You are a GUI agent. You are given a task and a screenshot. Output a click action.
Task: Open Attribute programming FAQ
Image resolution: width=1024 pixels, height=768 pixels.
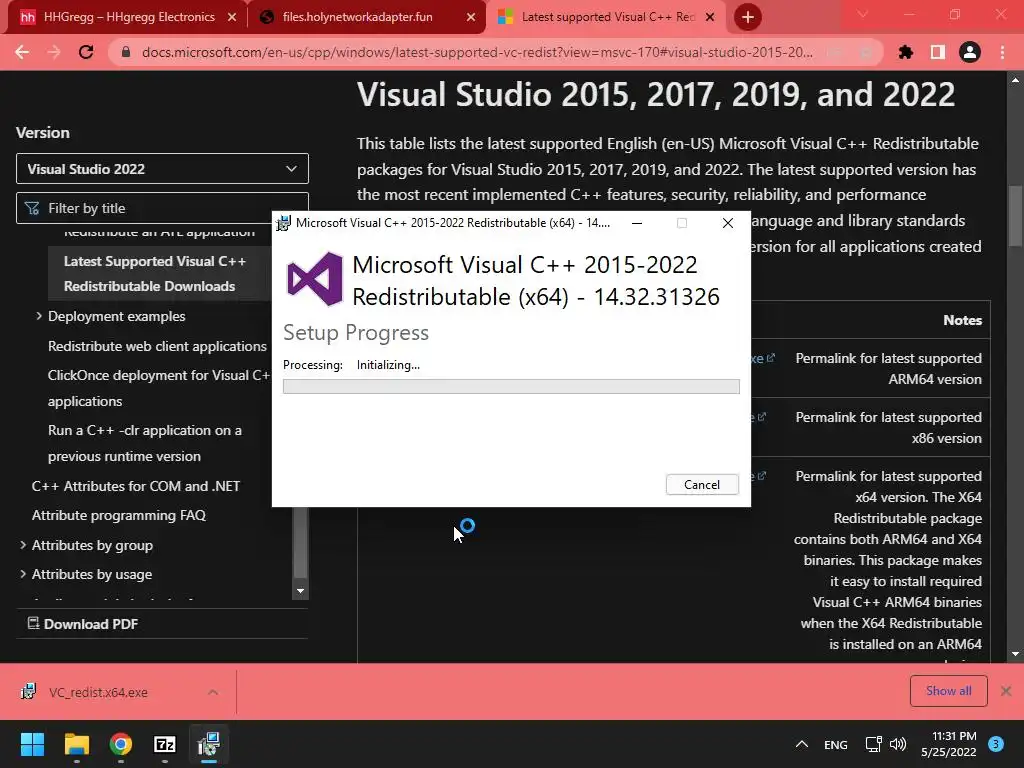[119, 515]
